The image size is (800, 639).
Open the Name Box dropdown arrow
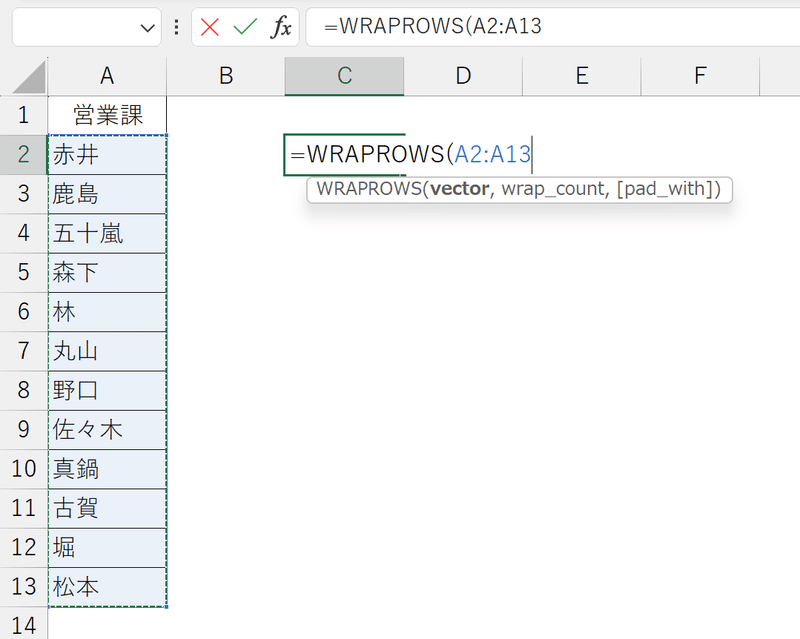pos(147,28)
